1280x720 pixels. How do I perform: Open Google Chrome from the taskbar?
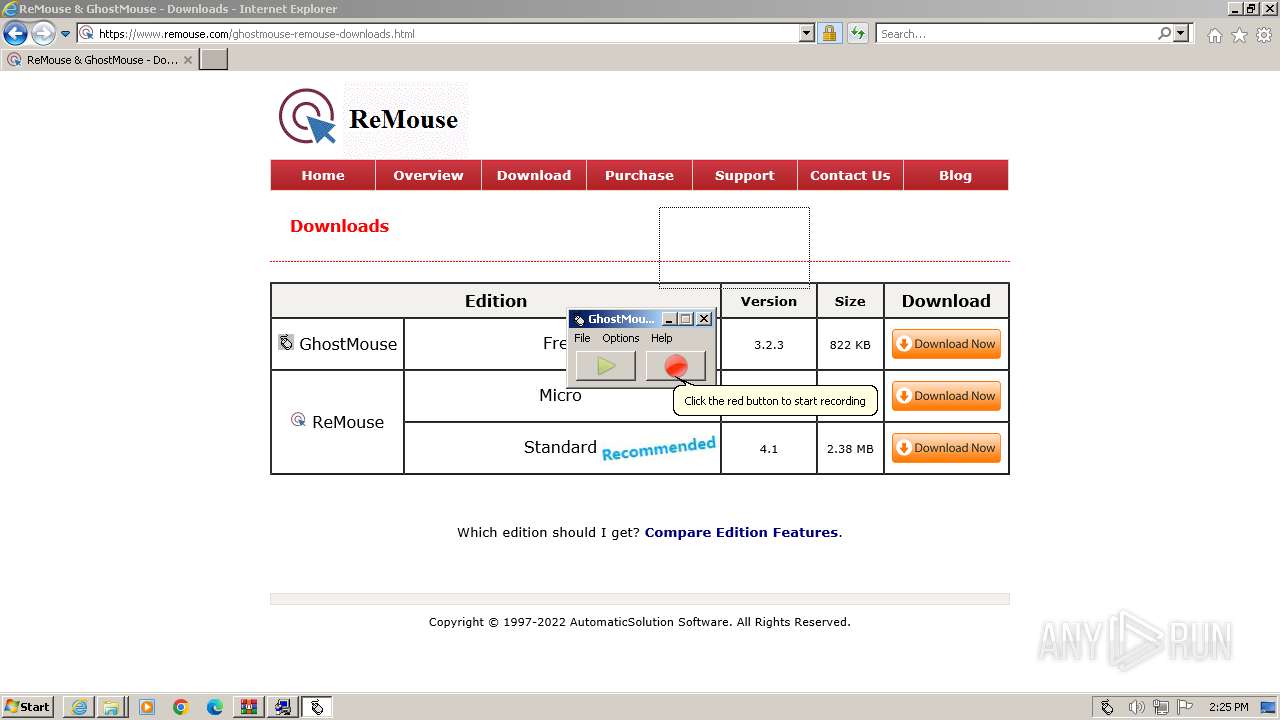[x=181, y=707]
